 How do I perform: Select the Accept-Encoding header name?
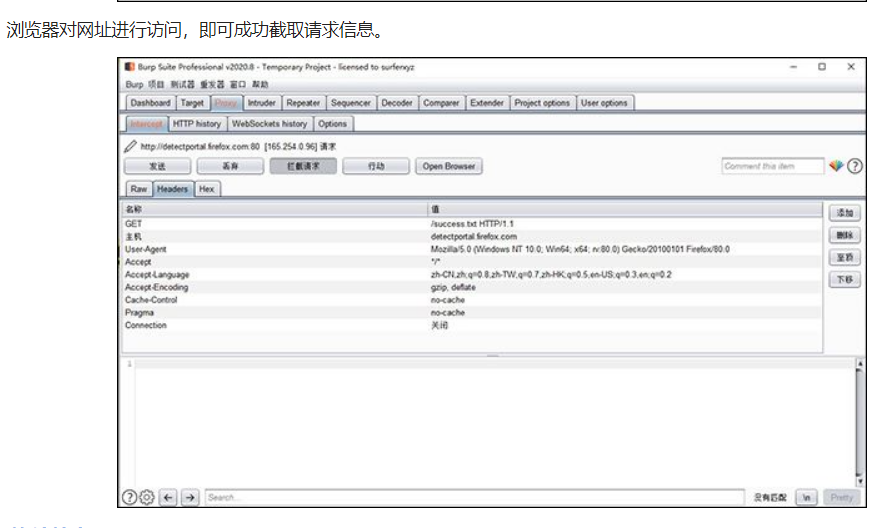[157, 287]
